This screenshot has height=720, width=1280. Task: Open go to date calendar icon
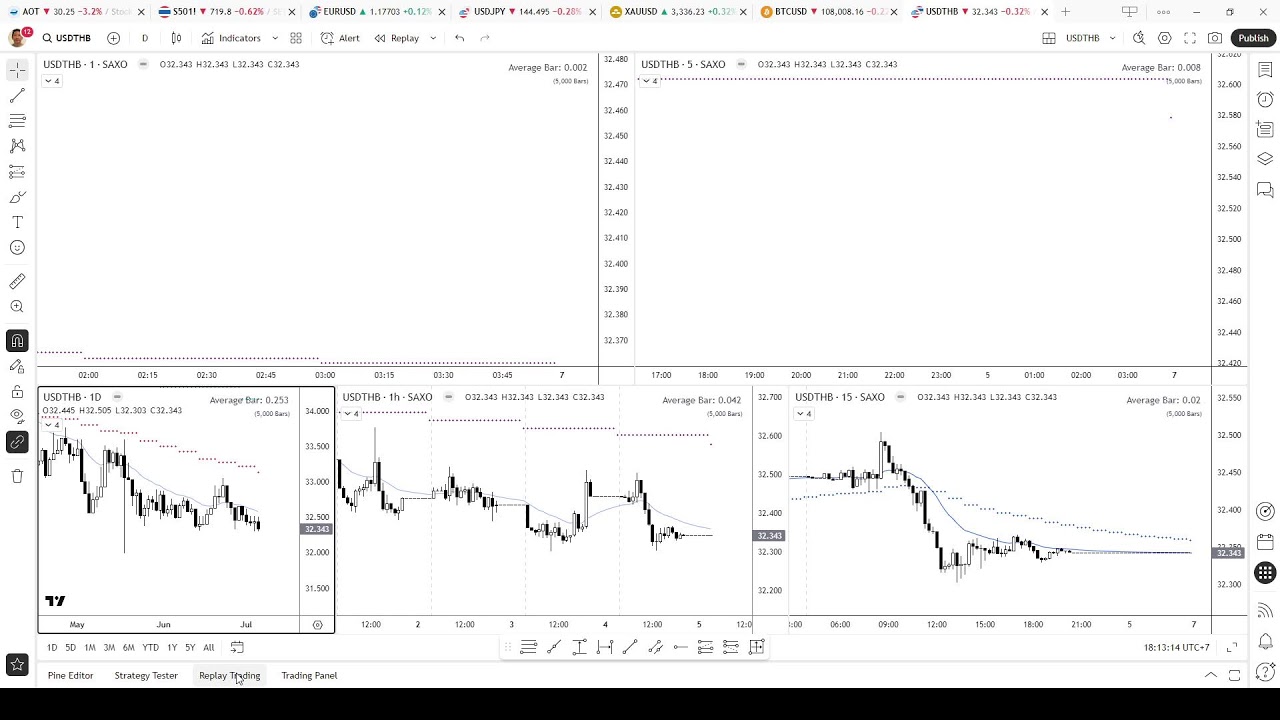pyautogui.click(x=237, y=648)
